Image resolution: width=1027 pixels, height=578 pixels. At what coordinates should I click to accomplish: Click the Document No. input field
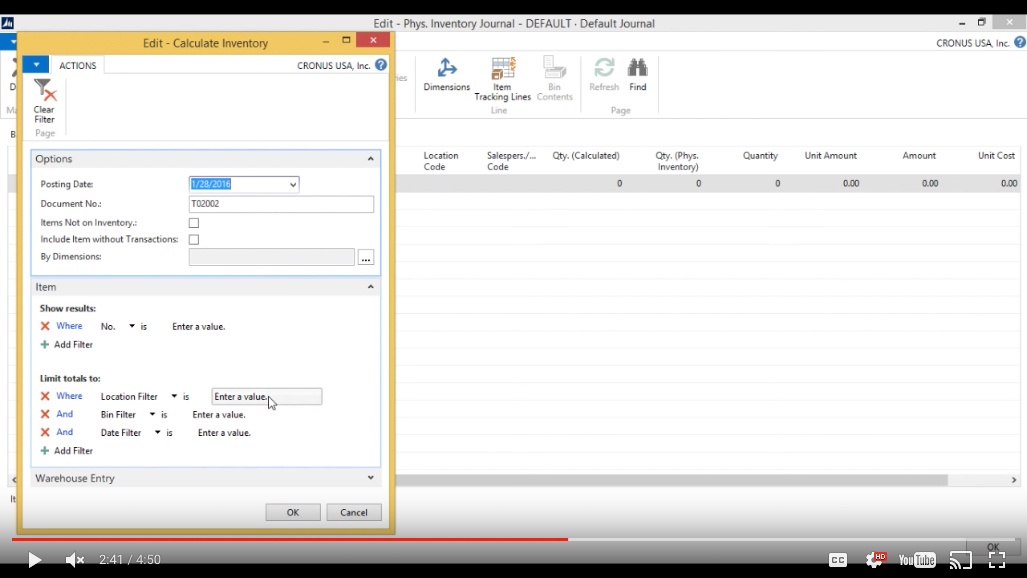[281, 204]
